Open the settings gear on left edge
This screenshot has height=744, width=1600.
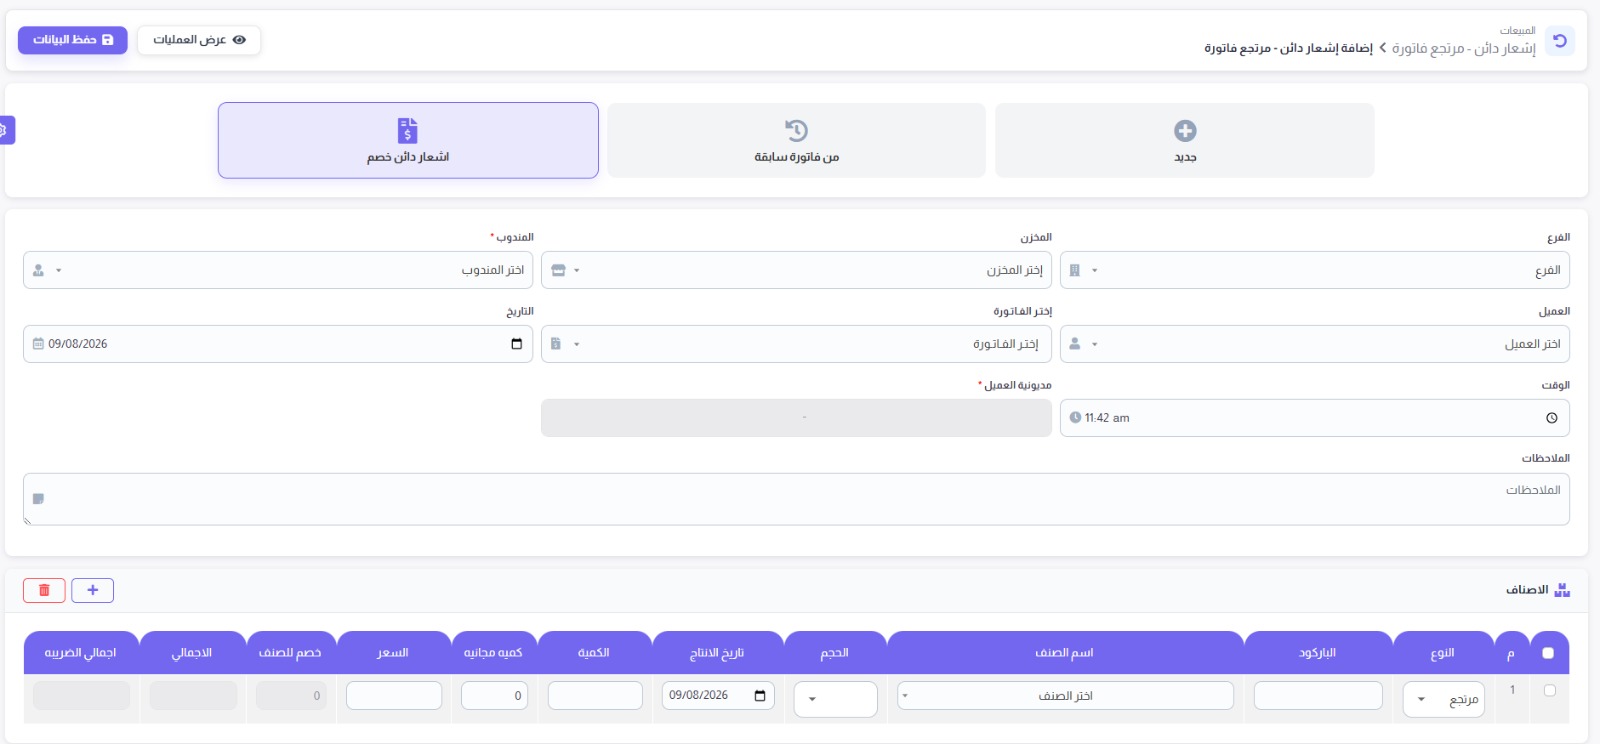click(5, 130)
